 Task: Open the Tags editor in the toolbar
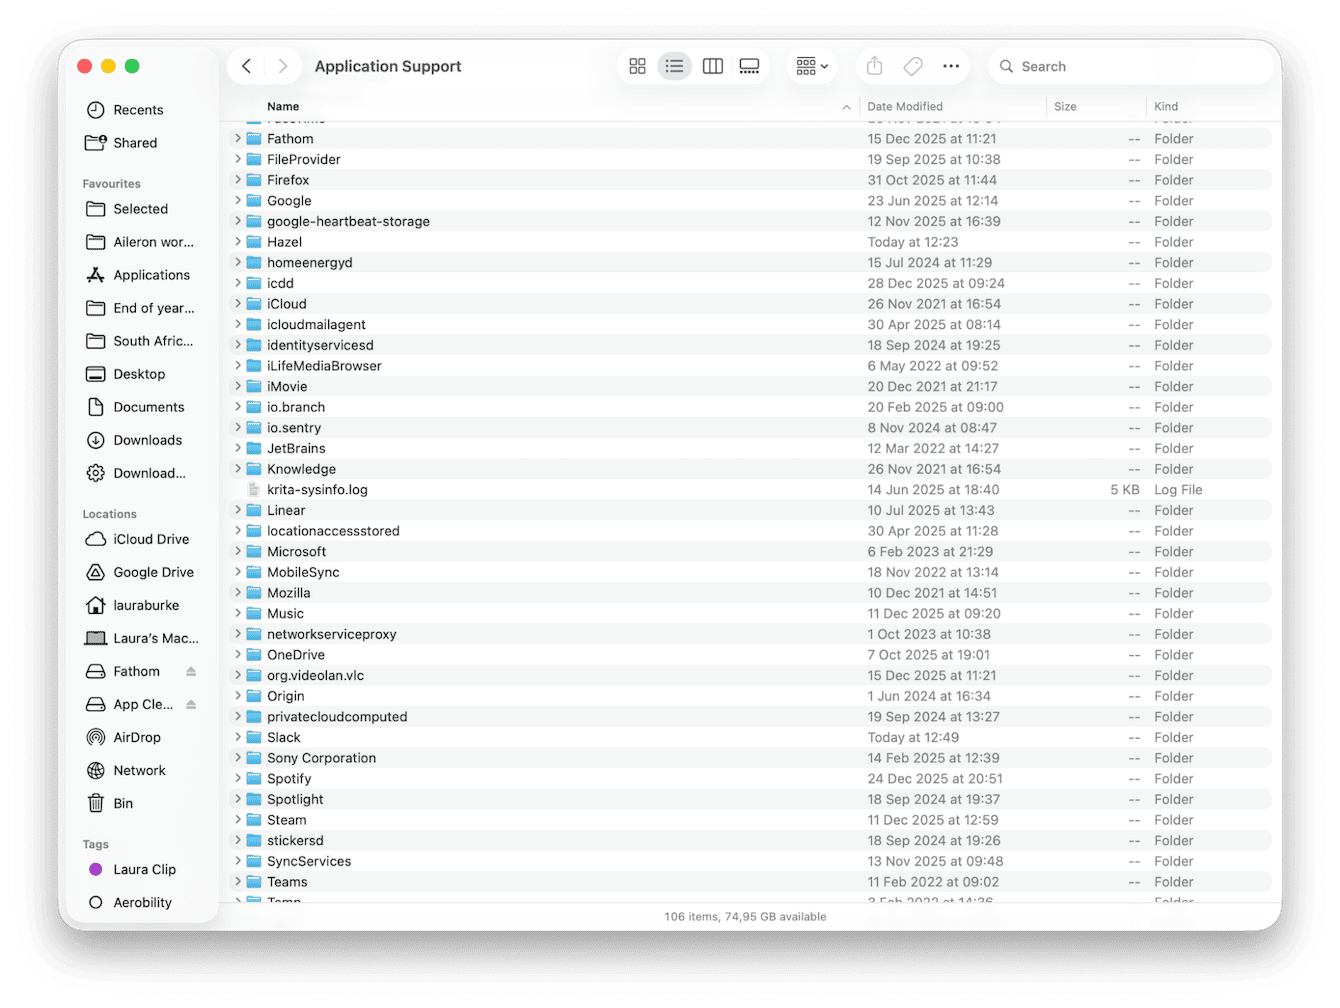click(x=912, y=65)
